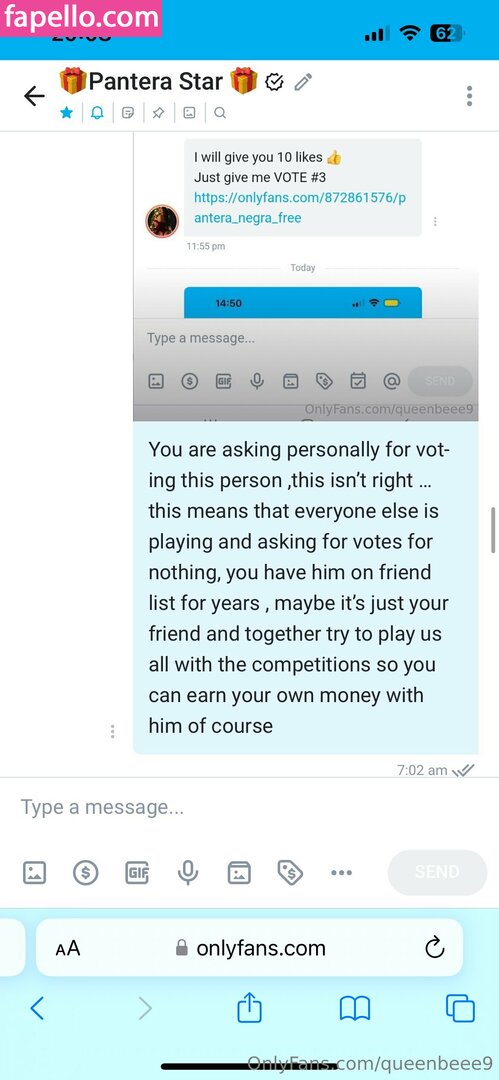Expand more composer tools ellipsis

pos(341,873)
